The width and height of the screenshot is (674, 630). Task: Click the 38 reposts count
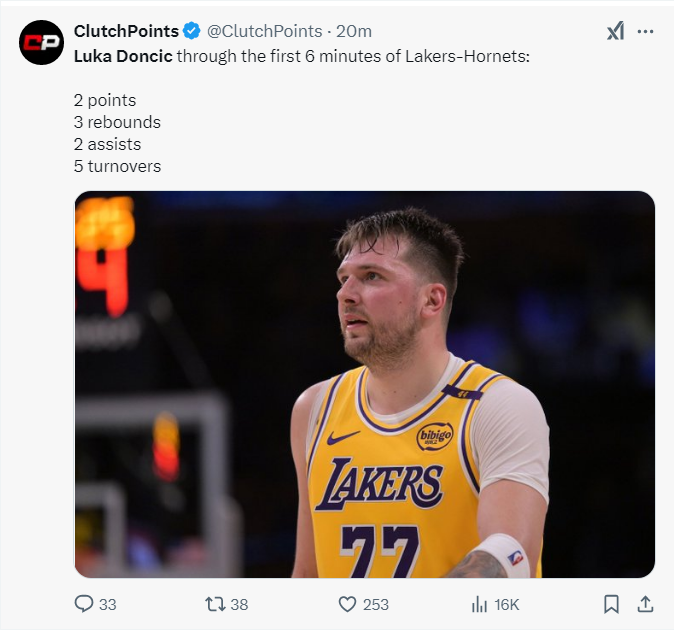(x=239, y=604)
